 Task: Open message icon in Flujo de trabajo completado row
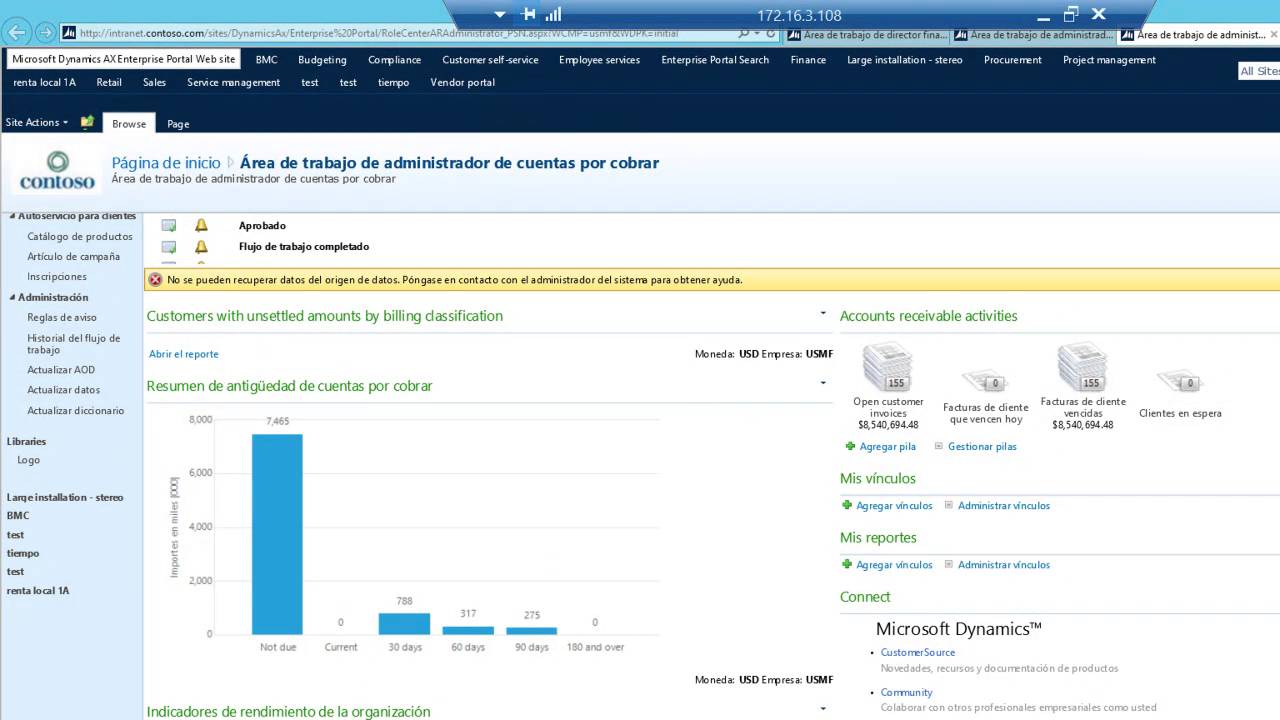(169, 247)
